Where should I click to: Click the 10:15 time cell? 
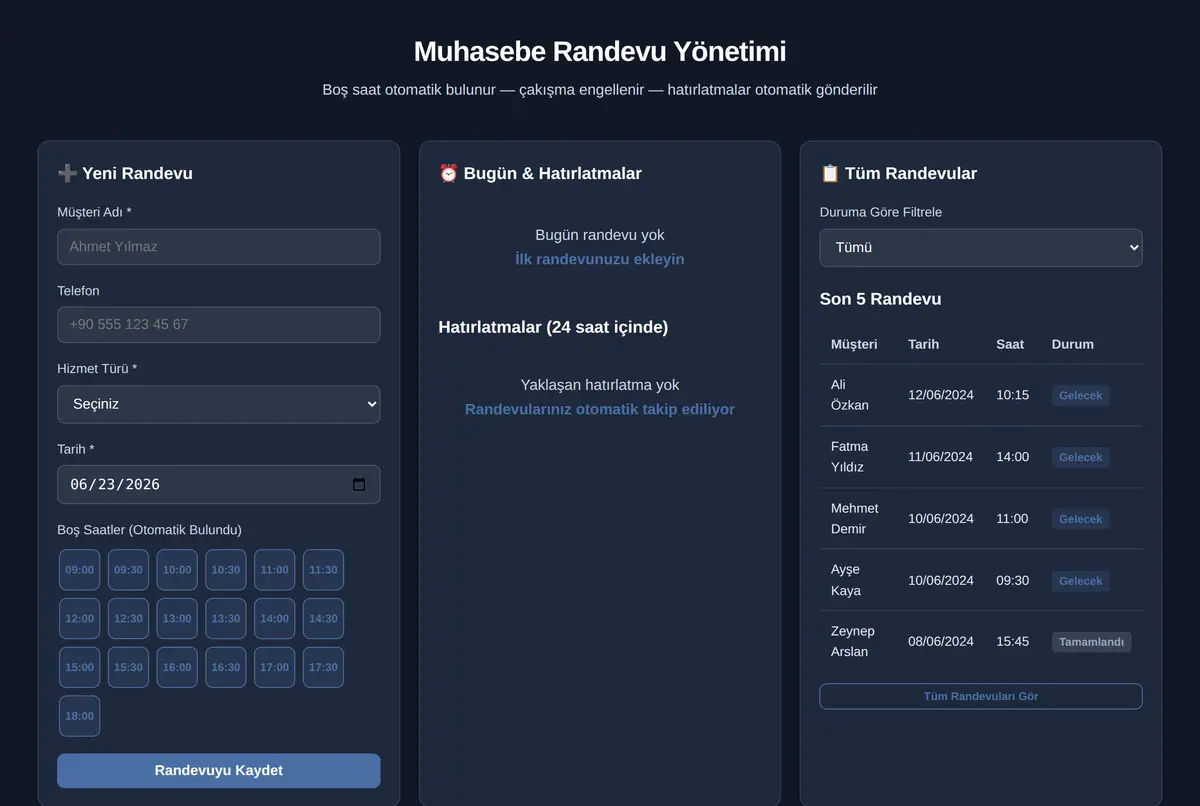point(1012,395)
